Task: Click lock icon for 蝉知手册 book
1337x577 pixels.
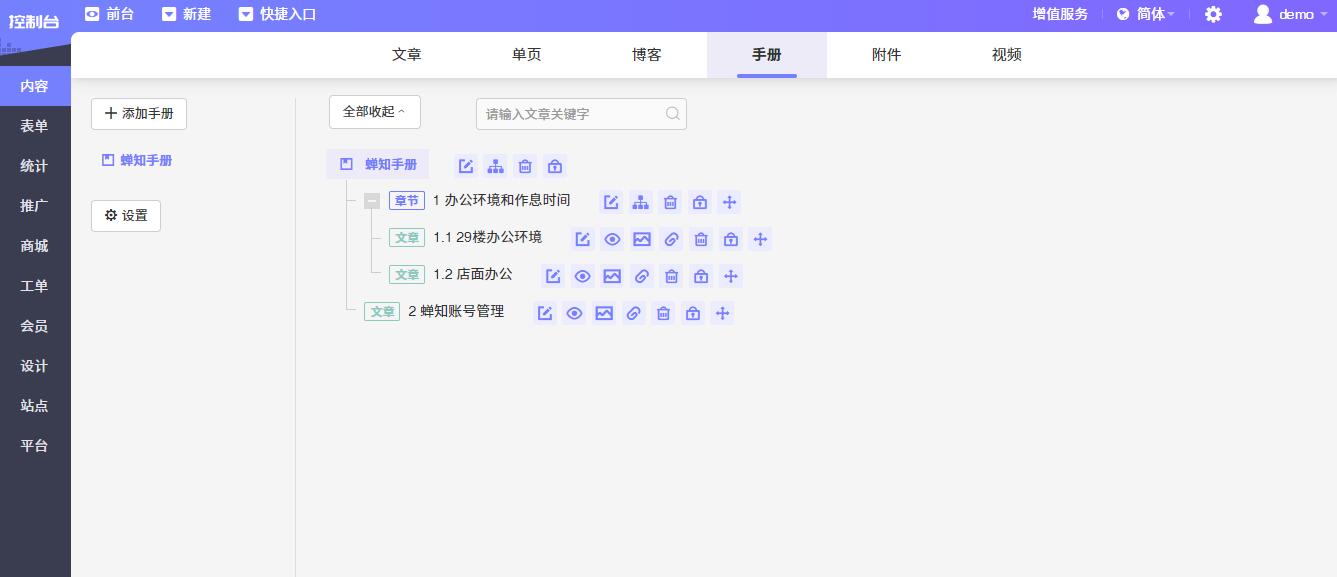Action: pyautogui.click(x=555, y=166)
